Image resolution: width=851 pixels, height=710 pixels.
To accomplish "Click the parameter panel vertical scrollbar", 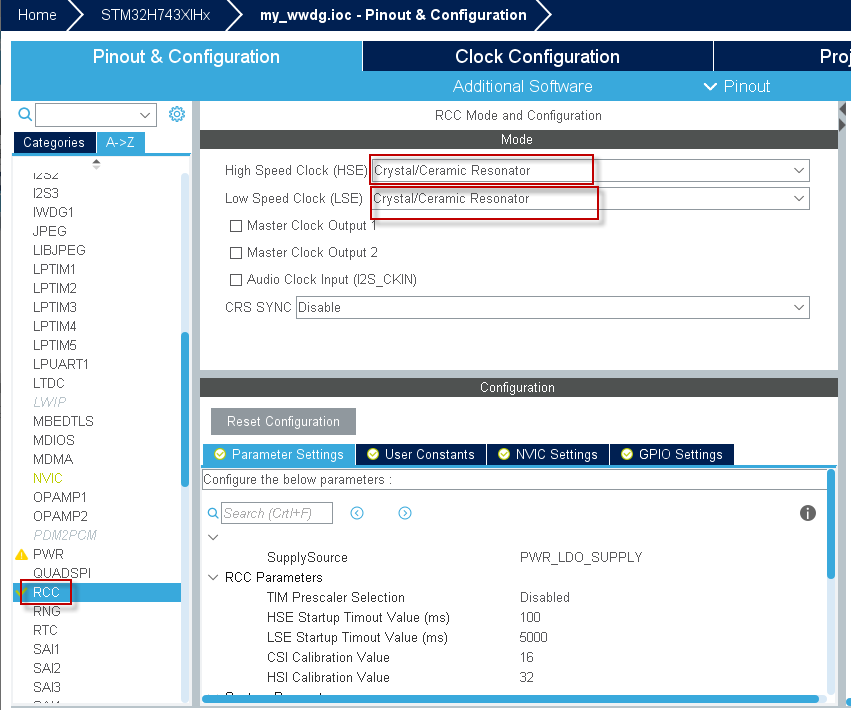I will click(x=831, y=524).
